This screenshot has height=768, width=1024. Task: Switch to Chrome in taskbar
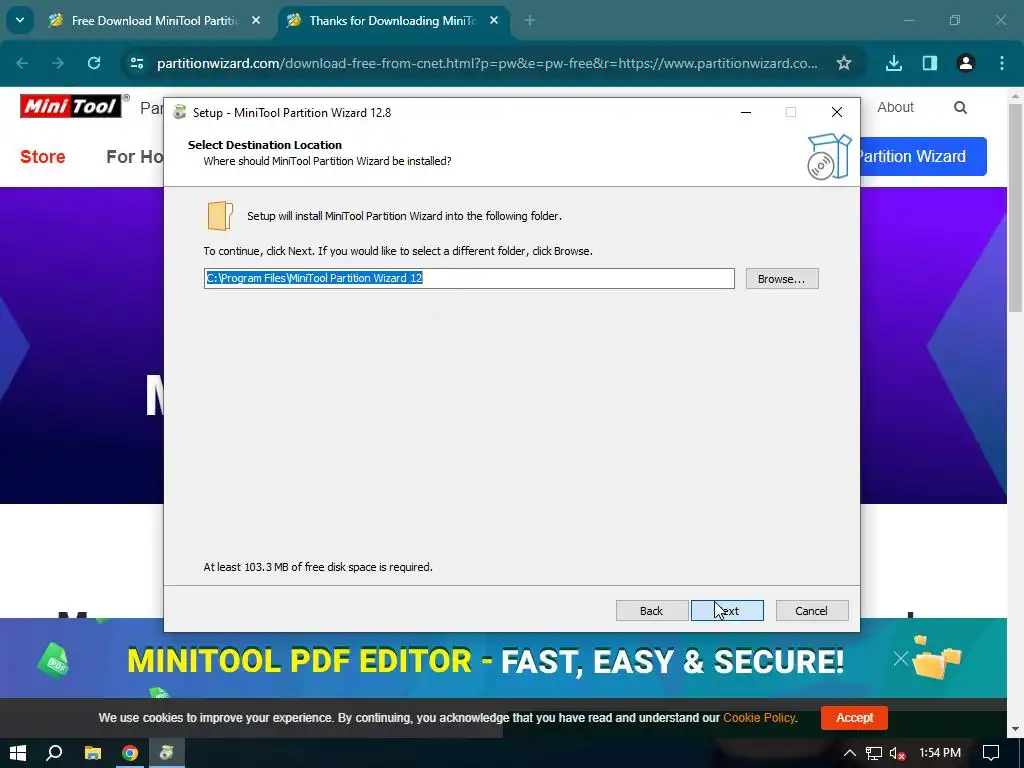tap(130, 753)
